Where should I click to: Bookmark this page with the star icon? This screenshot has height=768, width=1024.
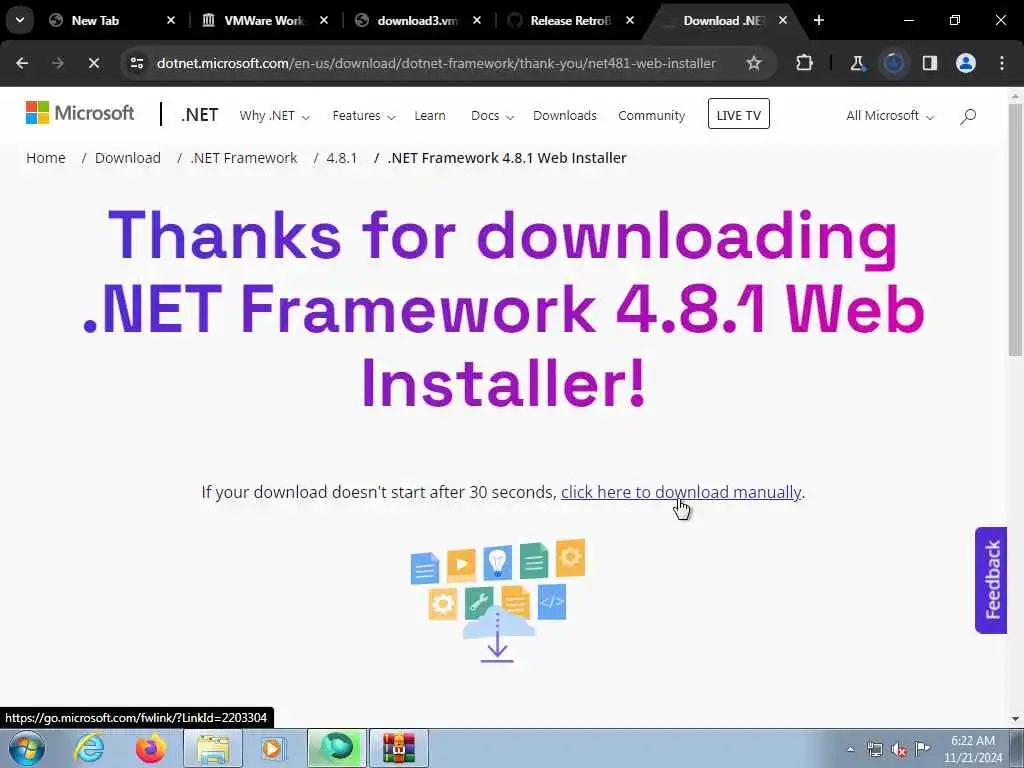[754, 63]
